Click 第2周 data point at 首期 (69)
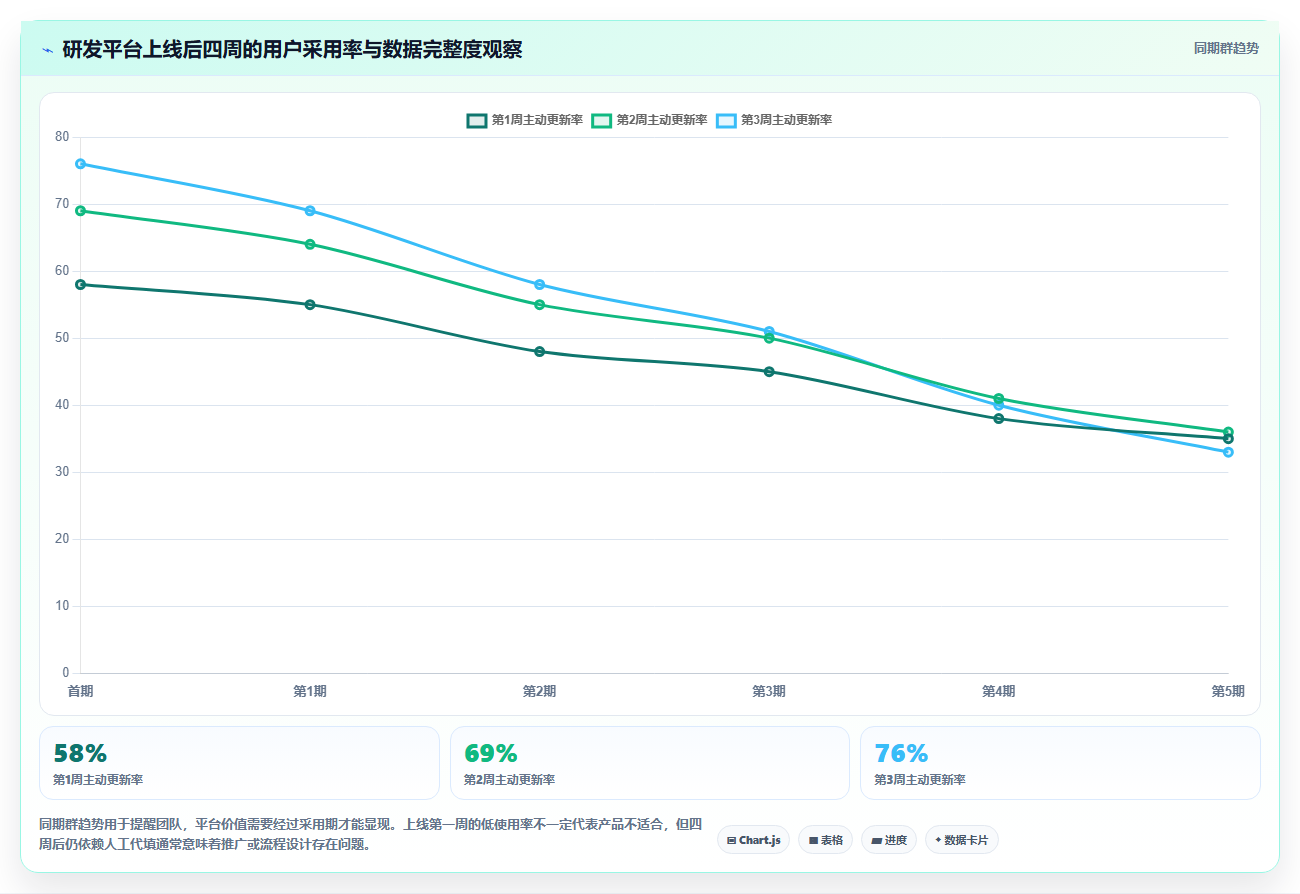1300x894 pixels. pos(80,211)
